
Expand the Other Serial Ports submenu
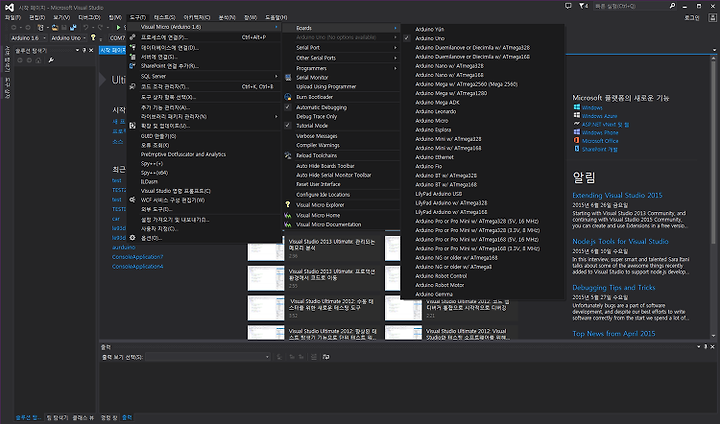click(x=341, y=58)
